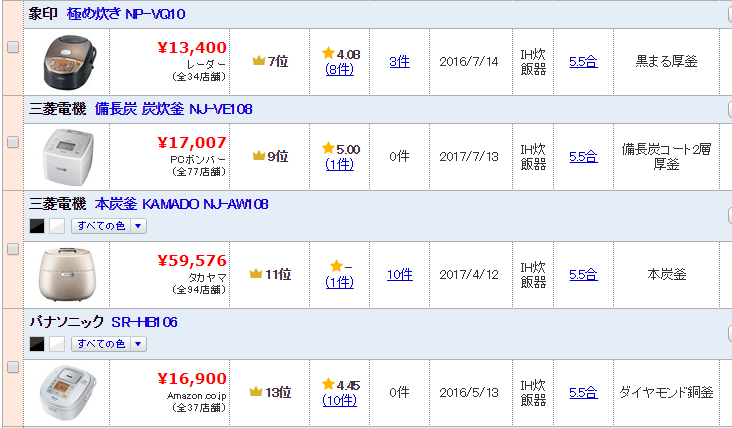
Task: Click the star rating icon for 4.08
Action: (x=329, y=53)
